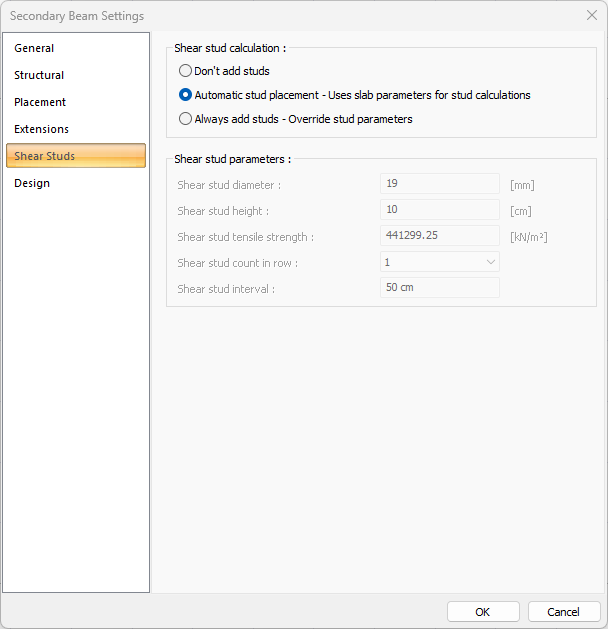
Task: Click the "Shear stud calculation" group heading
Action: point(230,48)
